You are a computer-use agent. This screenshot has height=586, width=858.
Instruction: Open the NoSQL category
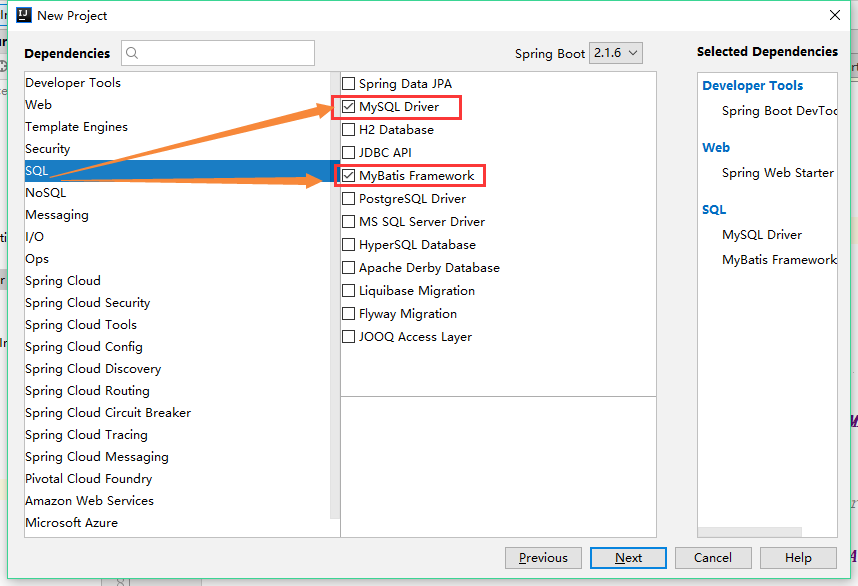point(177,193)
